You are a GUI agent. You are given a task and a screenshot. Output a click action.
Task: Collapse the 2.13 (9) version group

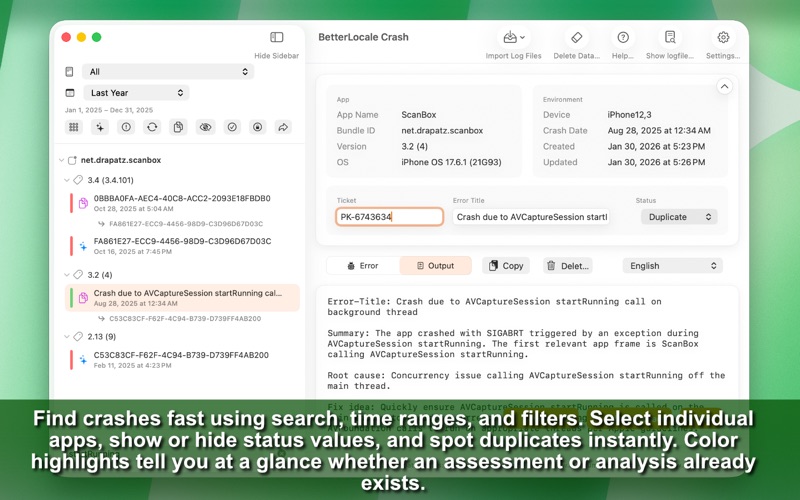[x=67, y=337]
